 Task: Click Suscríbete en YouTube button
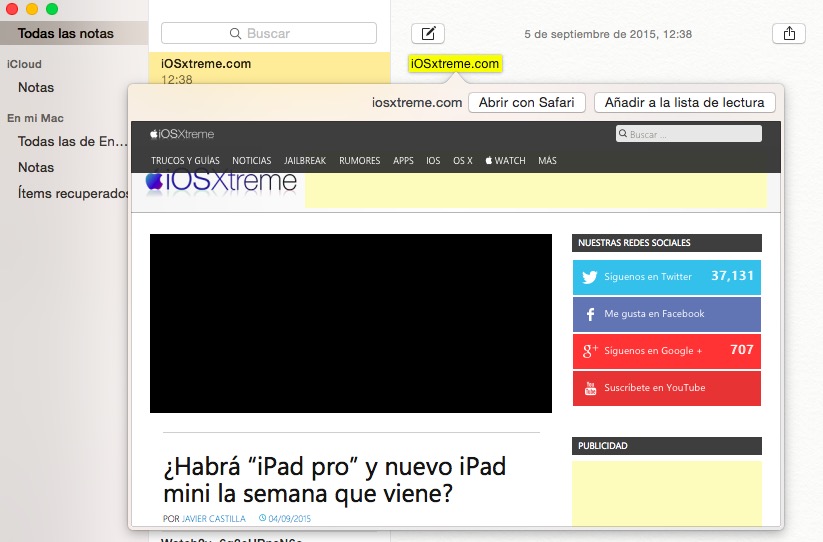point(667,388)
